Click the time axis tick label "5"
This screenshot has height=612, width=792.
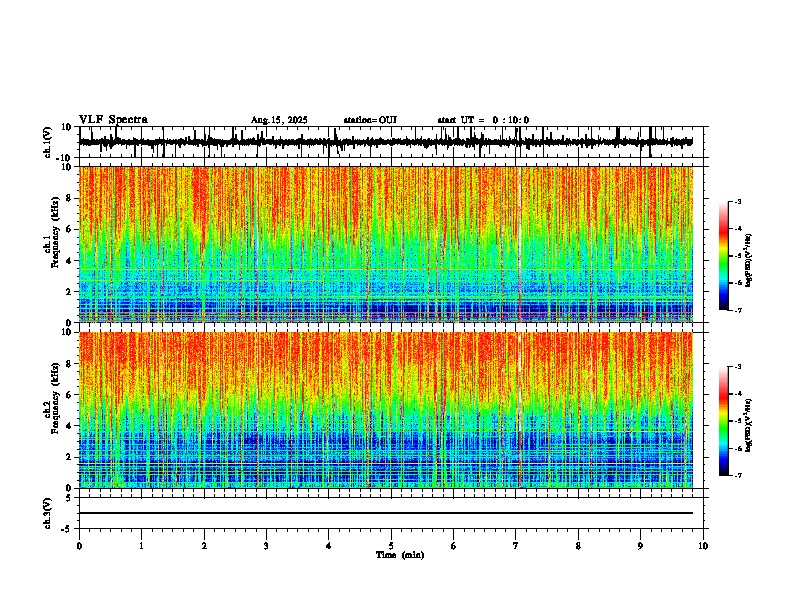click(391, 546)
